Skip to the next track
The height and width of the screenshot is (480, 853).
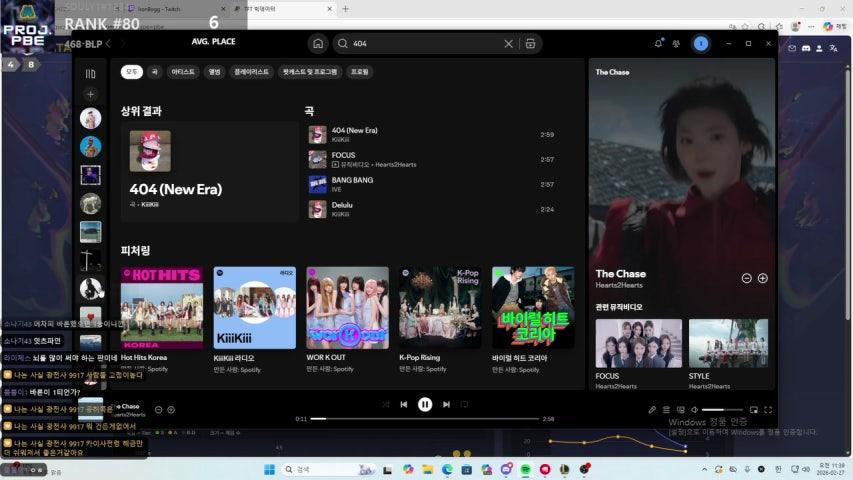coord(446,404)
